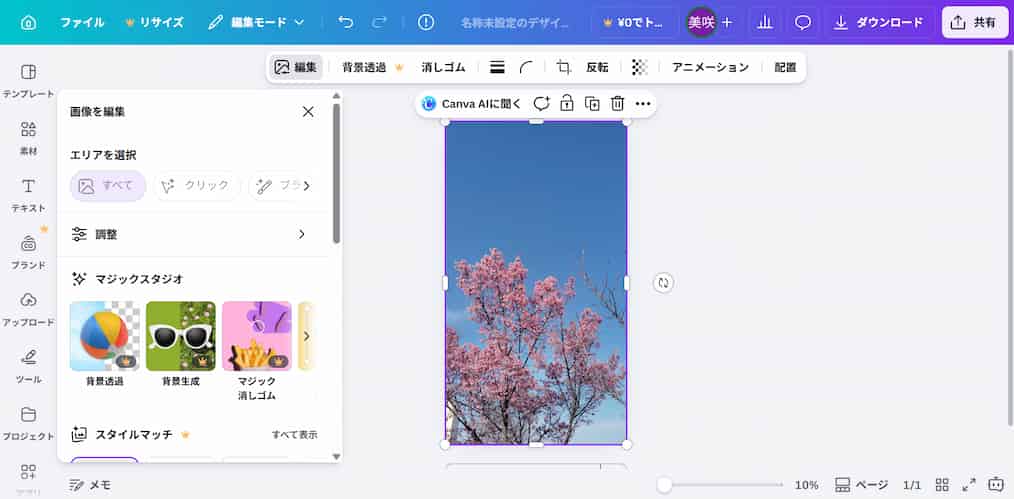Open the 美咲 profile avatar
Screen dimensions: 1014x499
[x=701, y=23]
